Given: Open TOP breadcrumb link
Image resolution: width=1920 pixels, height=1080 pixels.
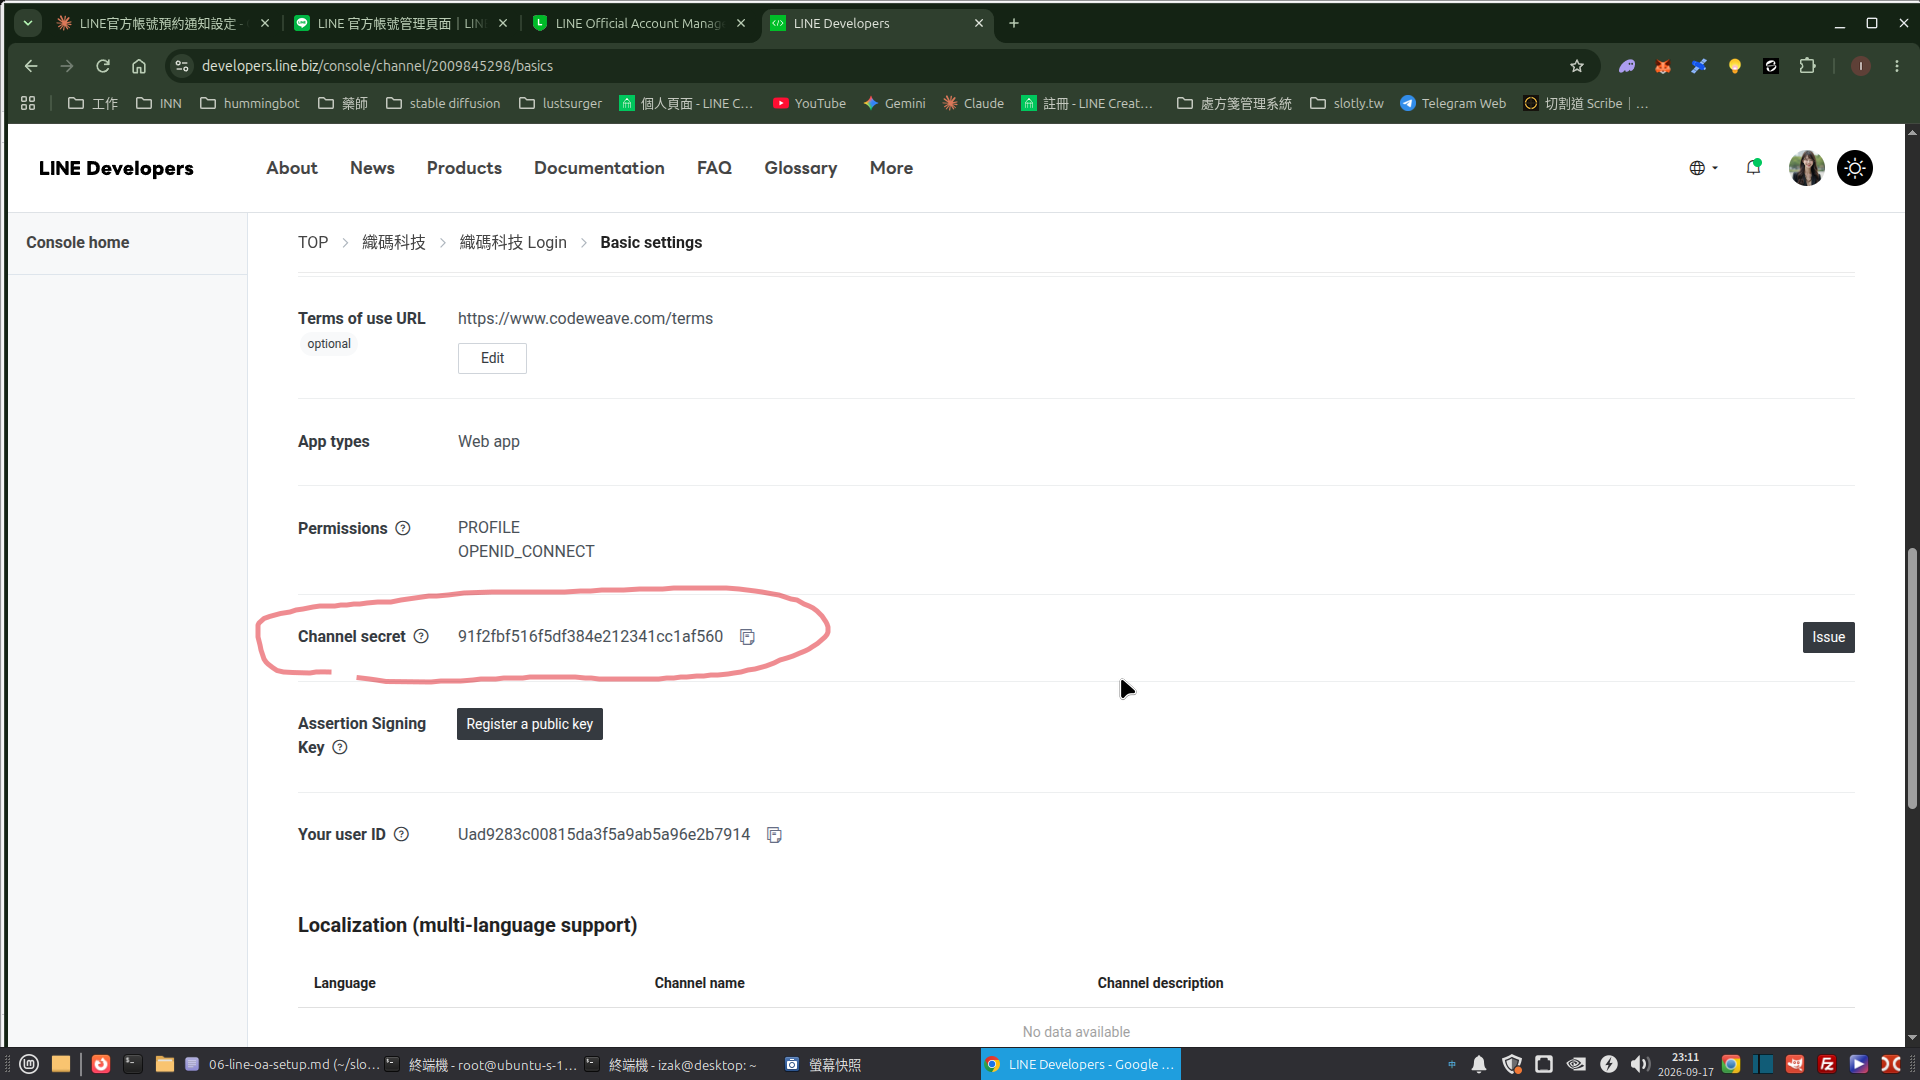Looking at the screenshot, I should pyautogui.click(x=313, y=242).
